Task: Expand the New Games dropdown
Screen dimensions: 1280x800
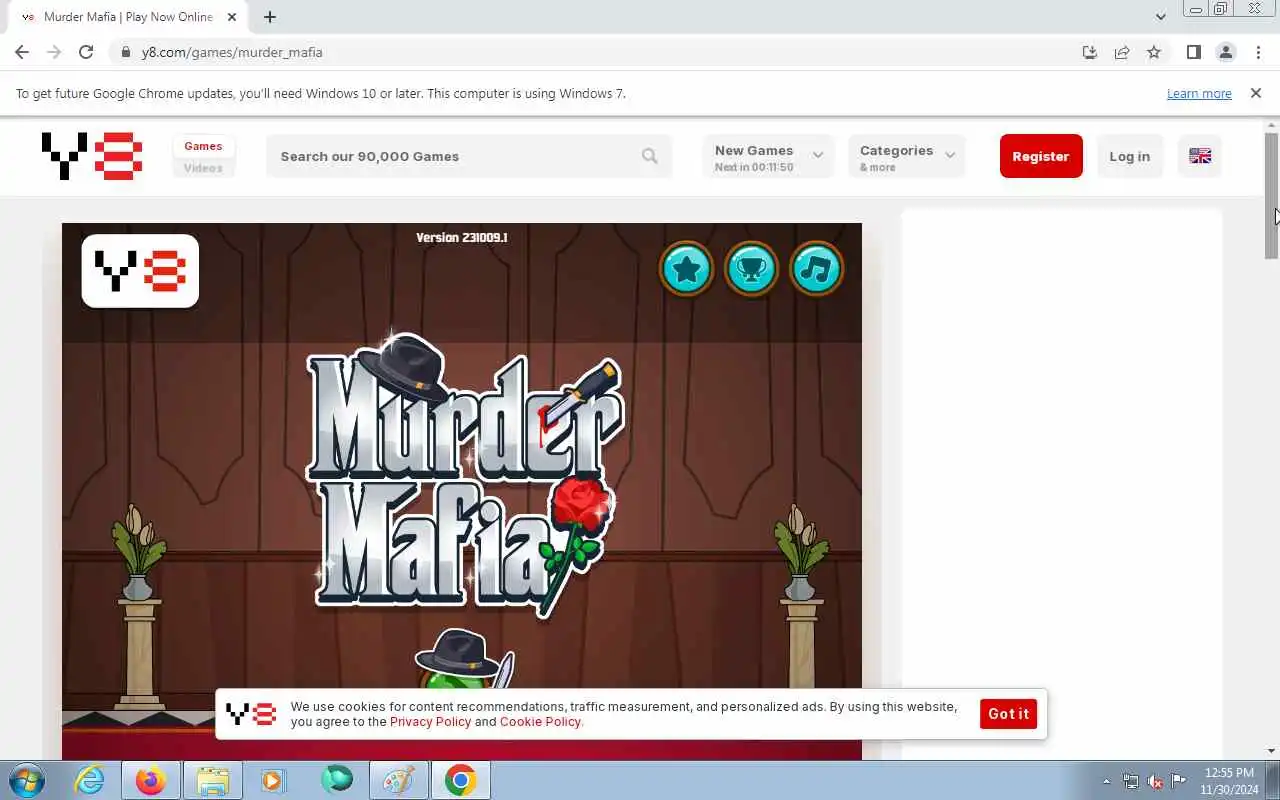Action: (x=768, y=156)
